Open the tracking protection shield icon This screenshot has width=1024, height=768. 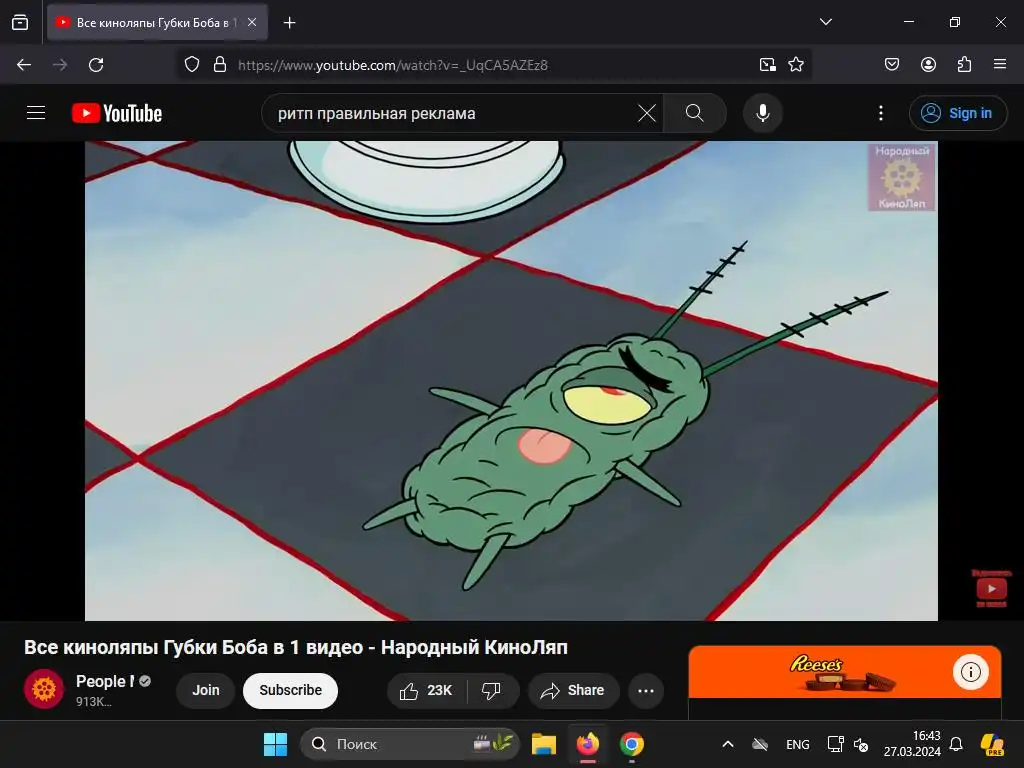pos(191,65)
